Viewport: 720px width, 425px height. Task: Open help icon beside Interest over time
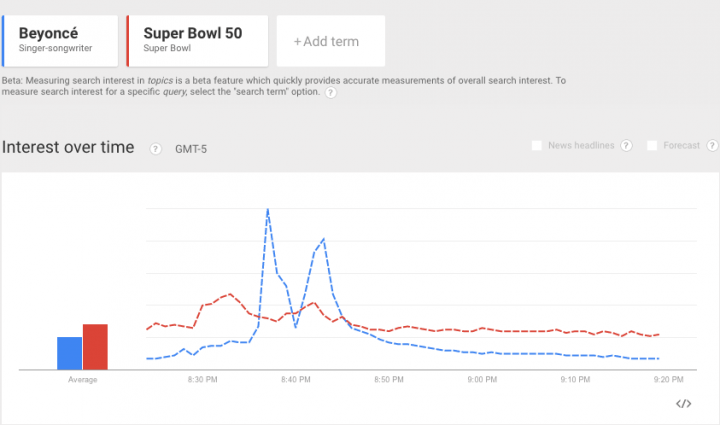coord(155,149)
